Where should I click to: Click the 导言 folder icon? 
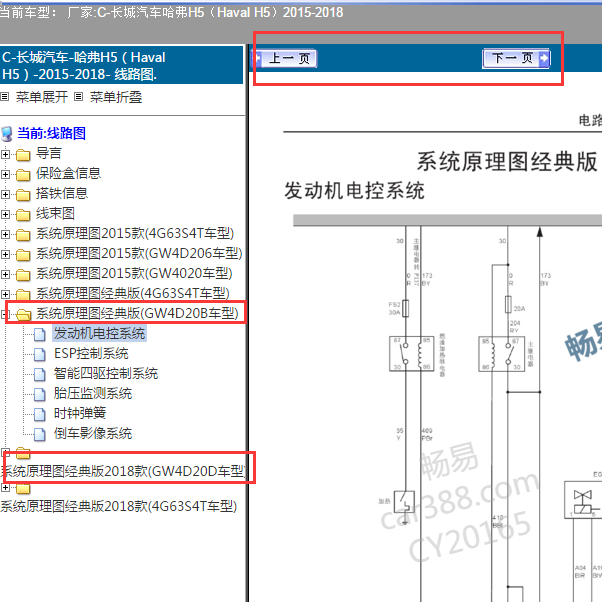tap(23, 155)
